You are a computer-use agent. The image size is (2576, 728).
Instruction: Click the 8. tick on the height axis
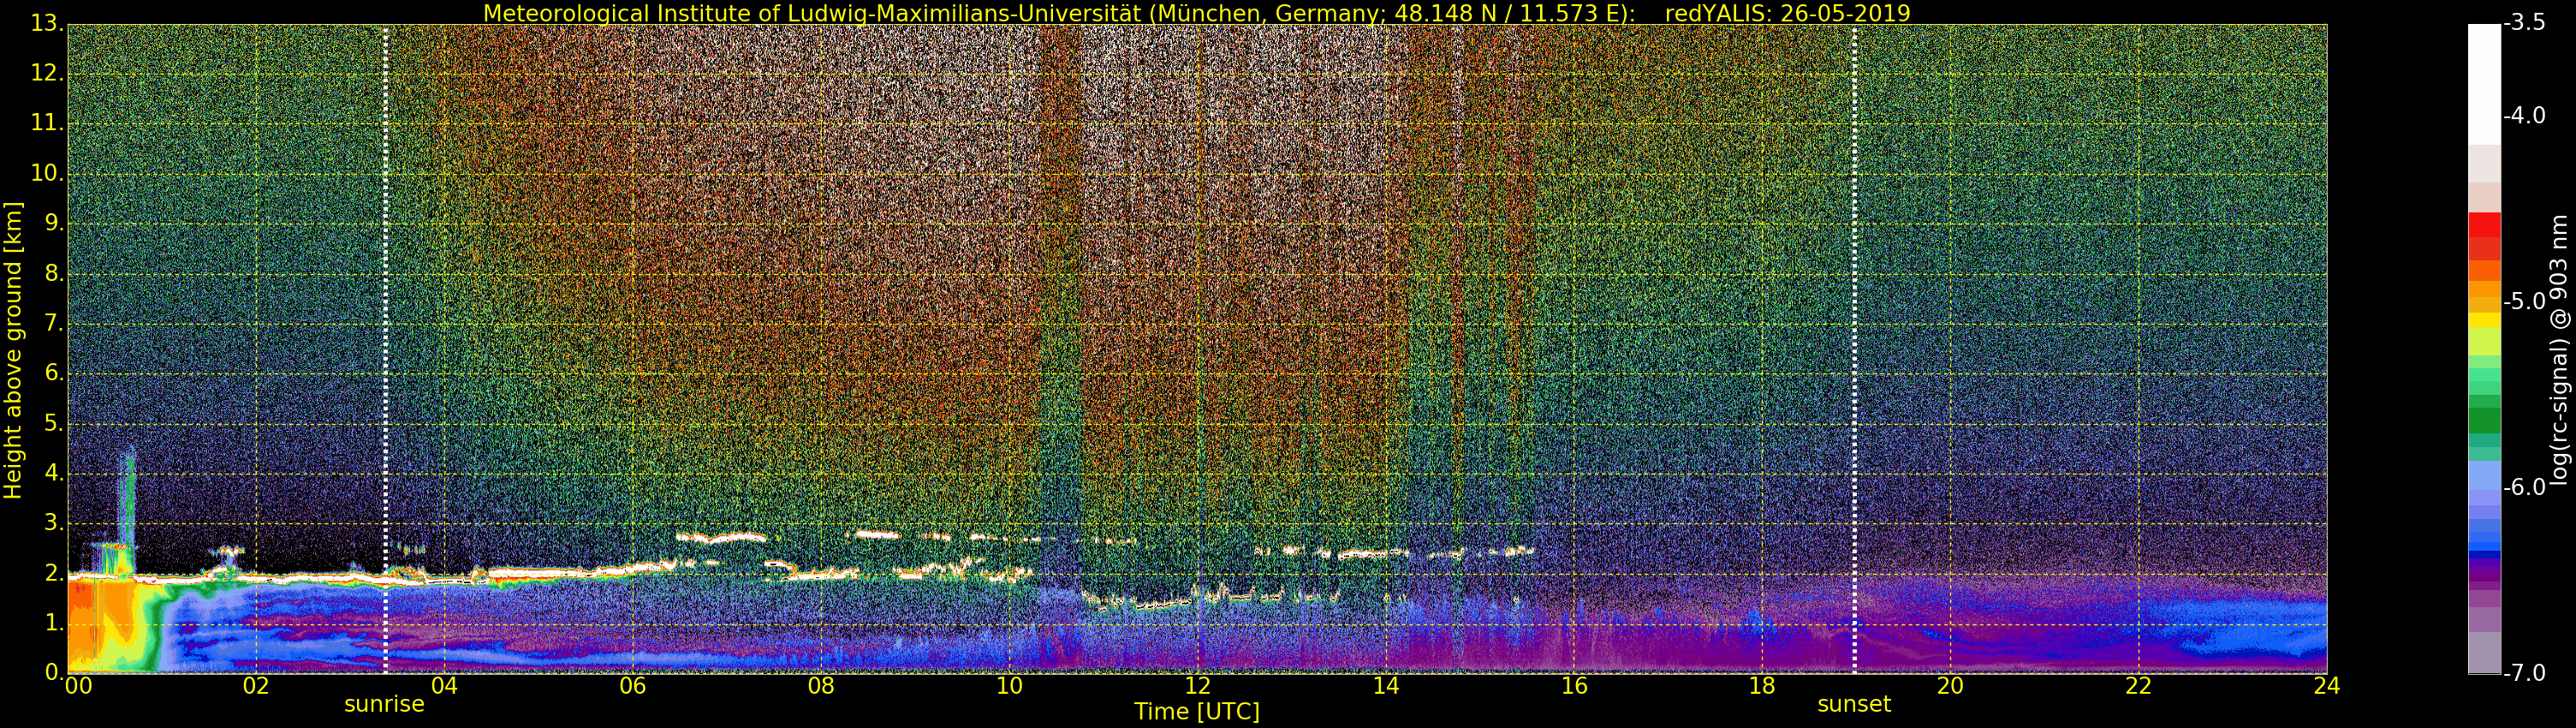(x=54, y=273)
